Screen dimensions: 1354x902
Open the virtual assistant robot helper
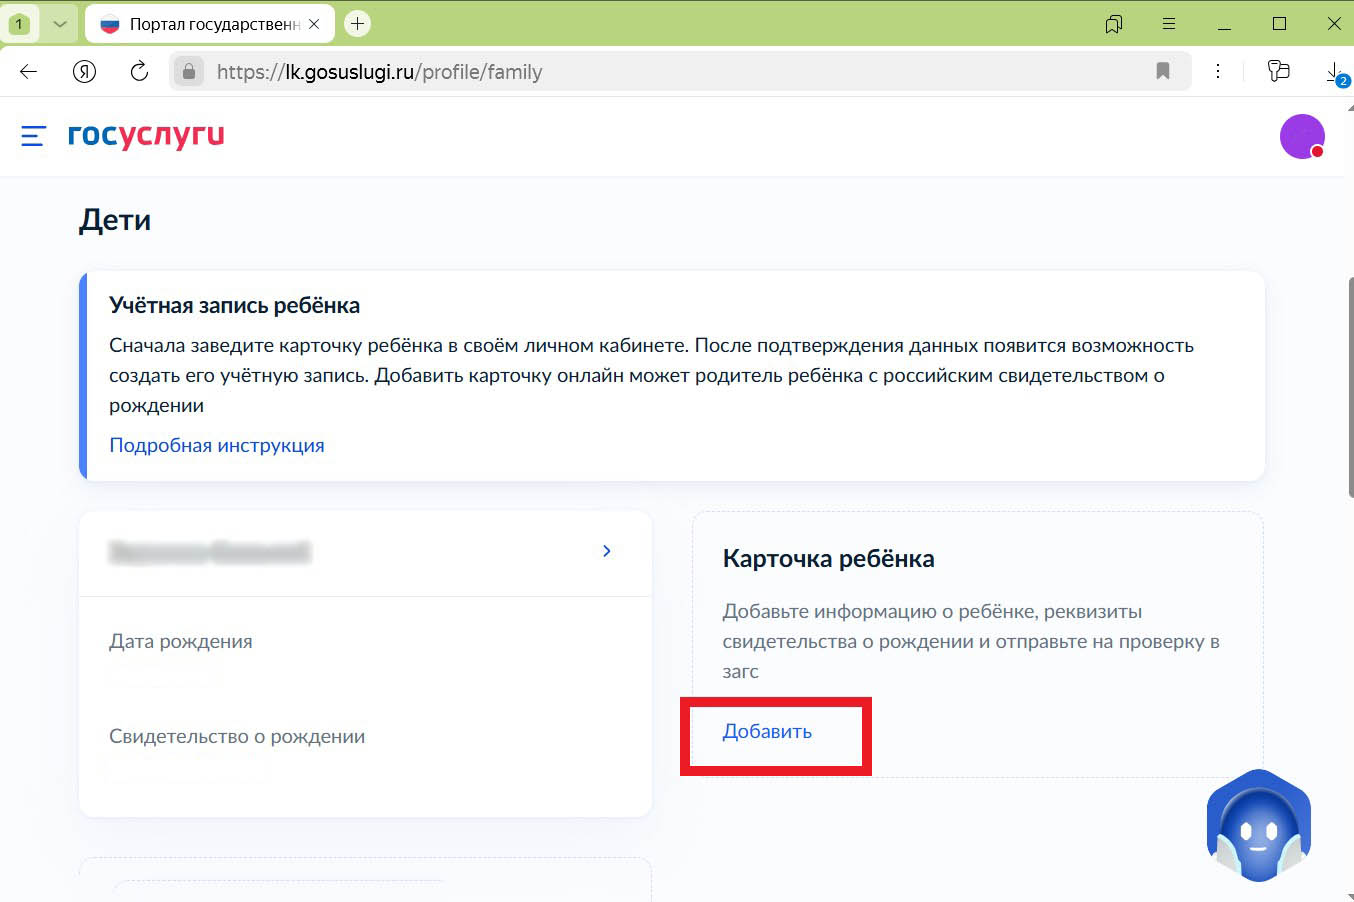point(1258,826)
